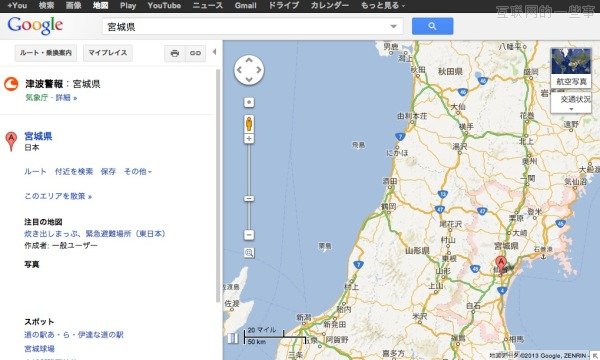Open the 交通状況 traffic dropdown
This screenshot has width=600, height=360.
click(x=571, y=103)
